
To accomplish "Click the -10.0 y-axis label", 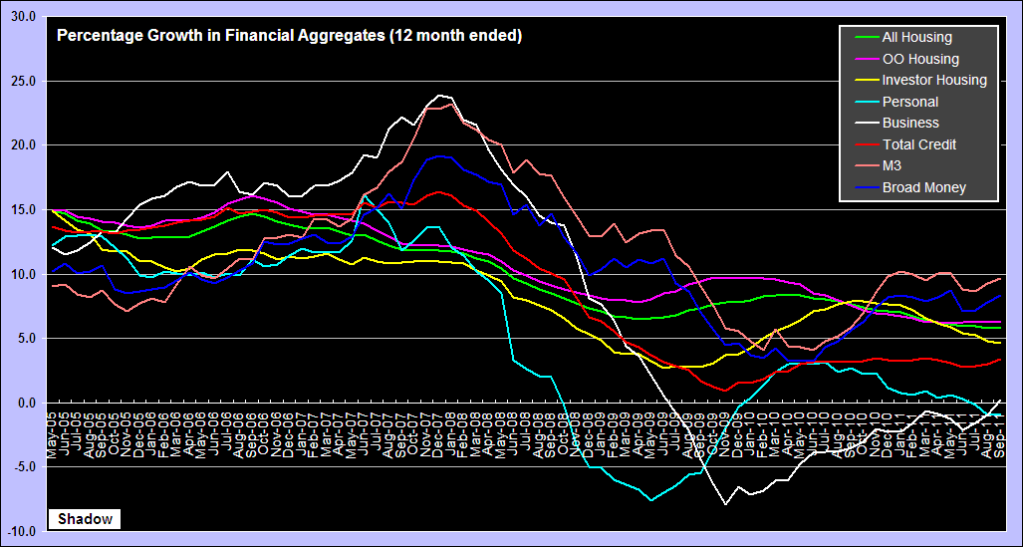I will (20, 531).
